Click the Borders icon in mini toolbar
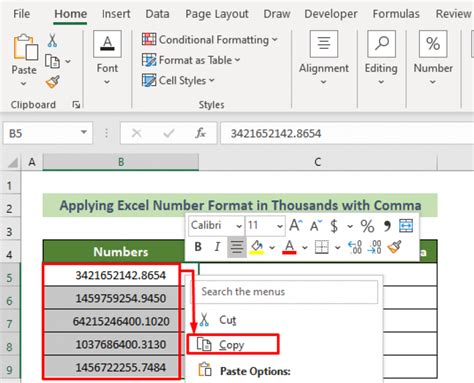This screenshot has width=474, height=383. coord(322,247)
